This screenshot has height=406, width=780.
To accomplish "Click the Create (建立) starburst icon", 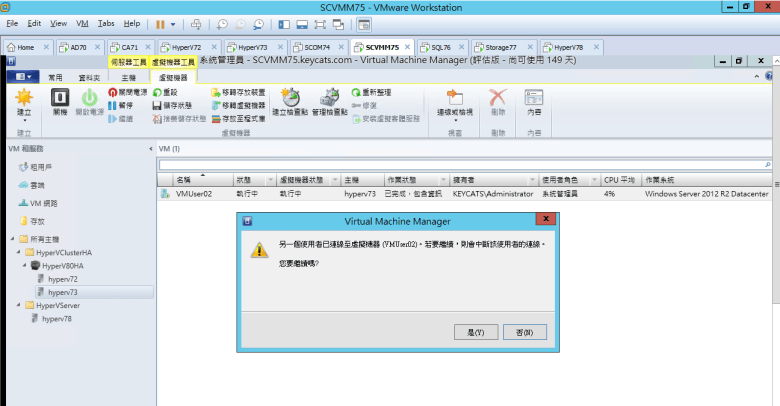I will tap(23, 98).
